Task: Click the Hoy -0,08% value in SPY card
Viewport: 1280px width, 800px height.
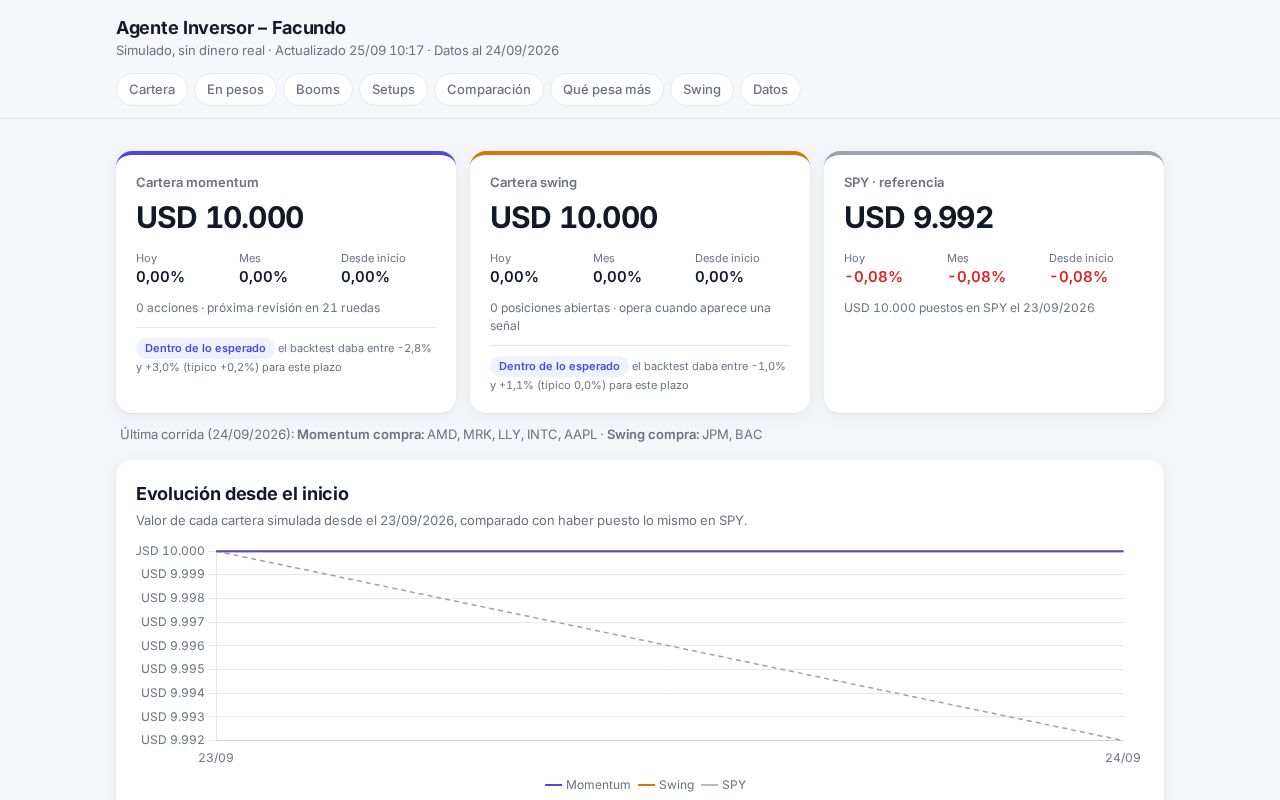Action: (874, 277)
